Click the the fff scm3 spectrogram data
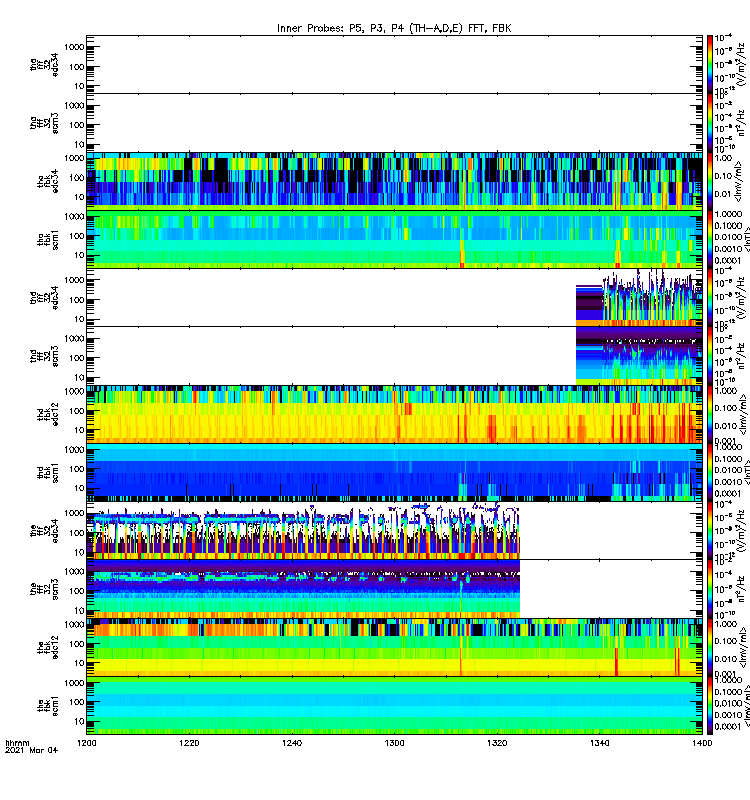This screenshot has height=800, width=750. point(303,589)
